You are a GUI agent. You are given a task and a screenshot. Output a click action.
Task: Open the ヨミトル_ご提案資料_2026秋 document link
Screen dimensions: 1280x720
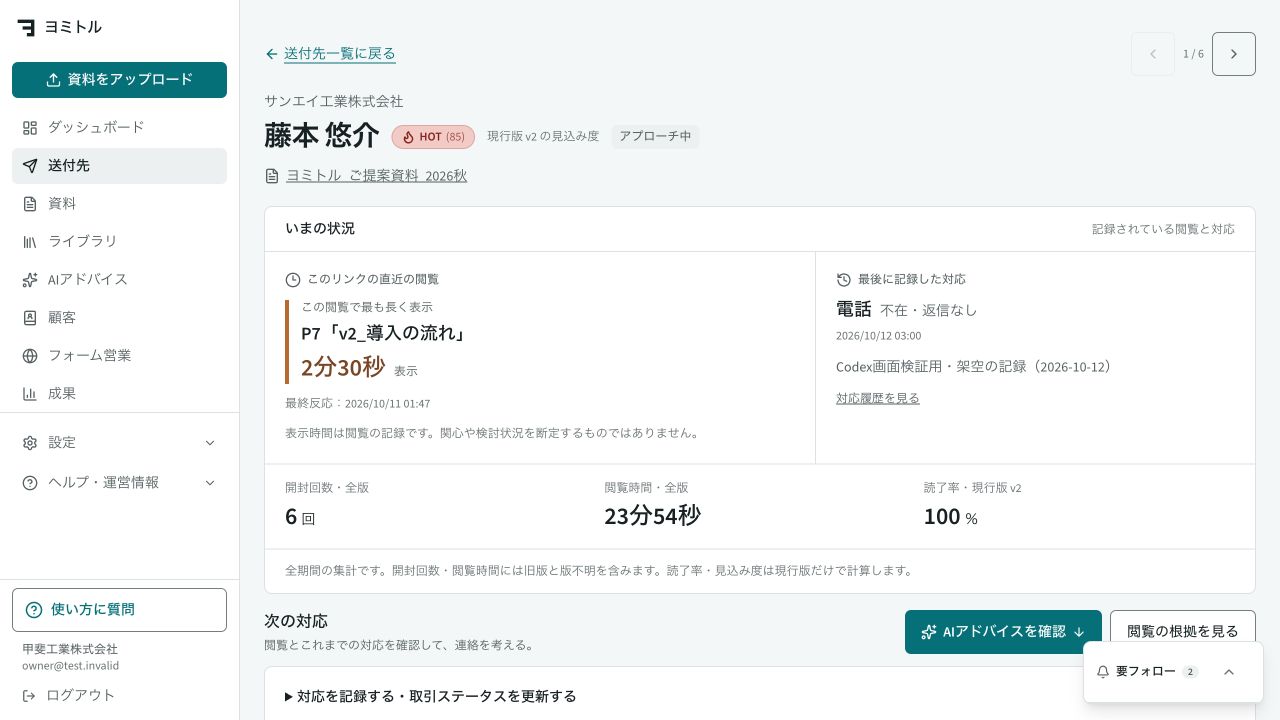pos(376,176)
